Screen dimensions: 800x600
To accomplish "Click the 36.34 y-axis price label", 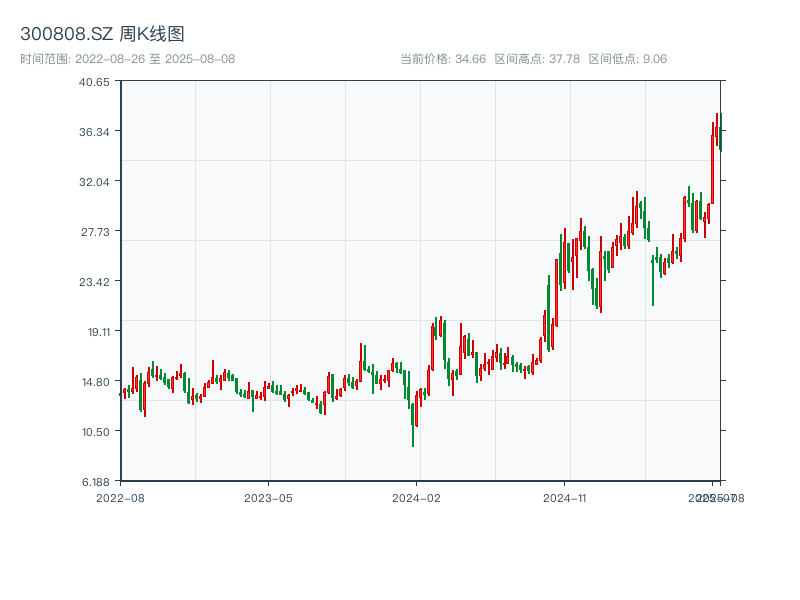I will 94,132.
